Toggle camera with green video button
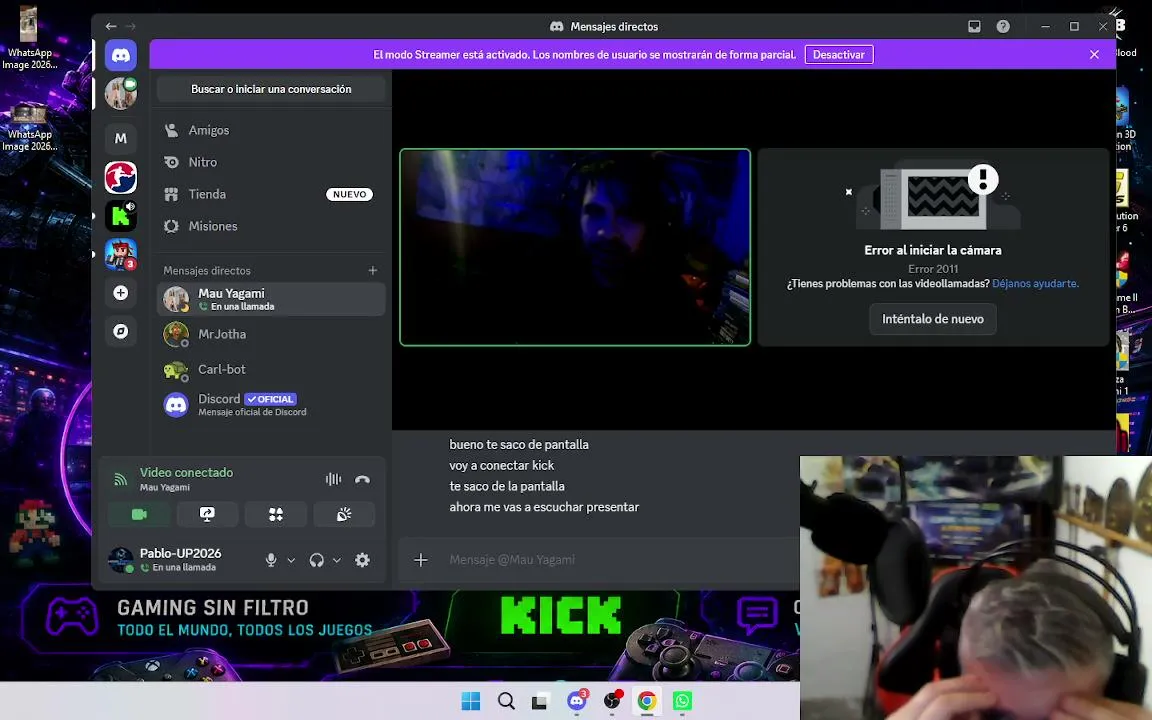The image size is (1152, 720). pos(139,514)
